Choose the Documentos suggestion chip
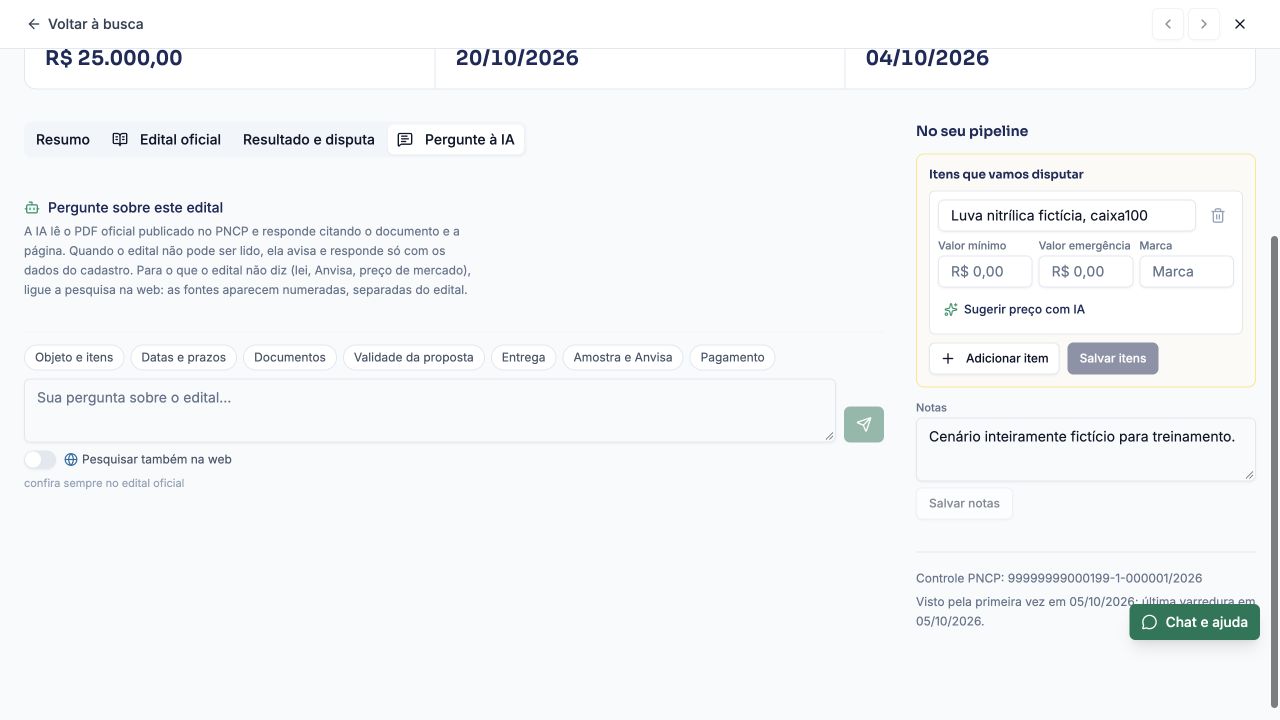 [290, 357]
